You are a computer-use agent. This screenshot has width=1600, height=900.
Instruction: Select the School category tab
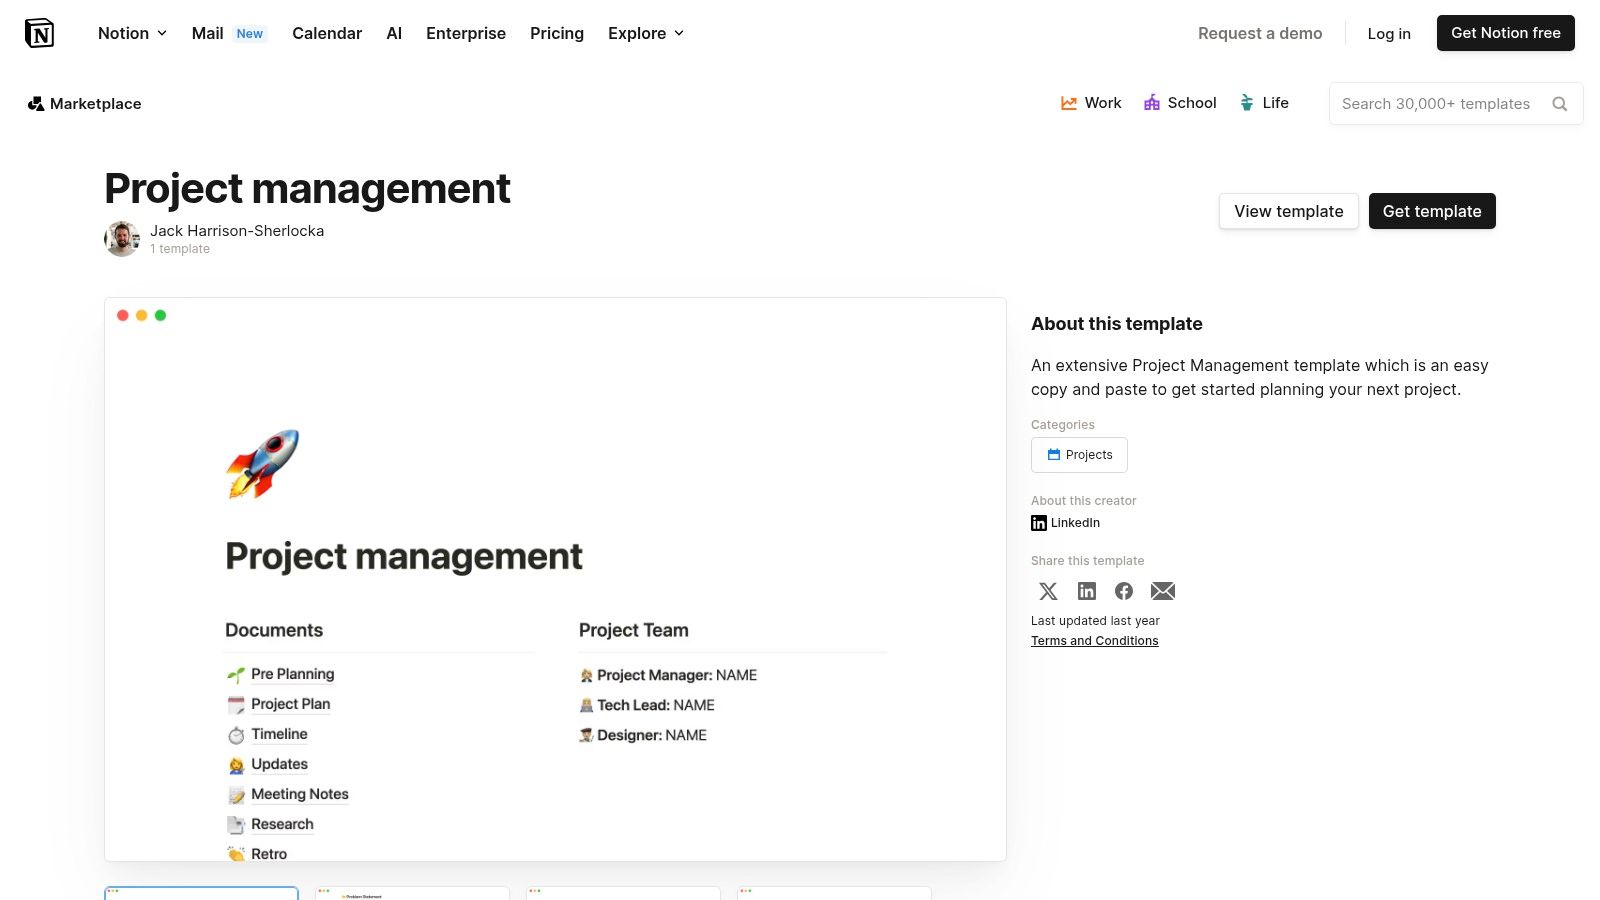(x=1180, y=103)
